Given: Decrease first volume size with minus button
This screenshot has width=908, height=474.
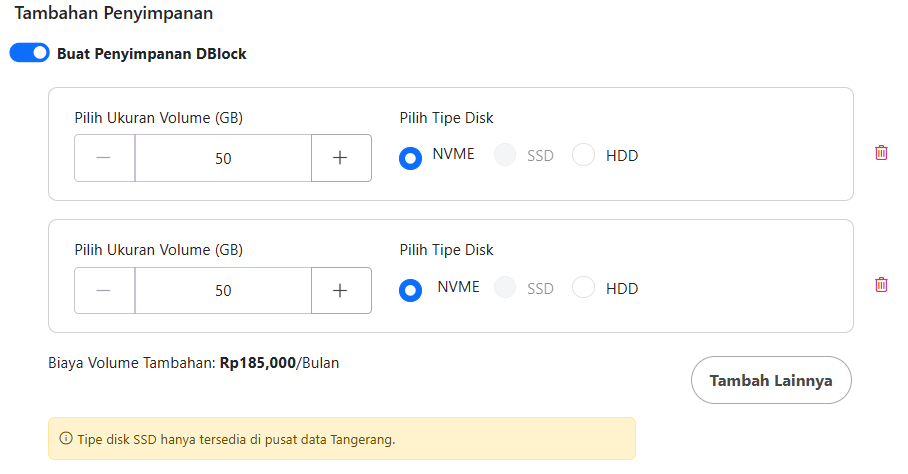Looking at the screenshot, I should [x=104, y=158].
